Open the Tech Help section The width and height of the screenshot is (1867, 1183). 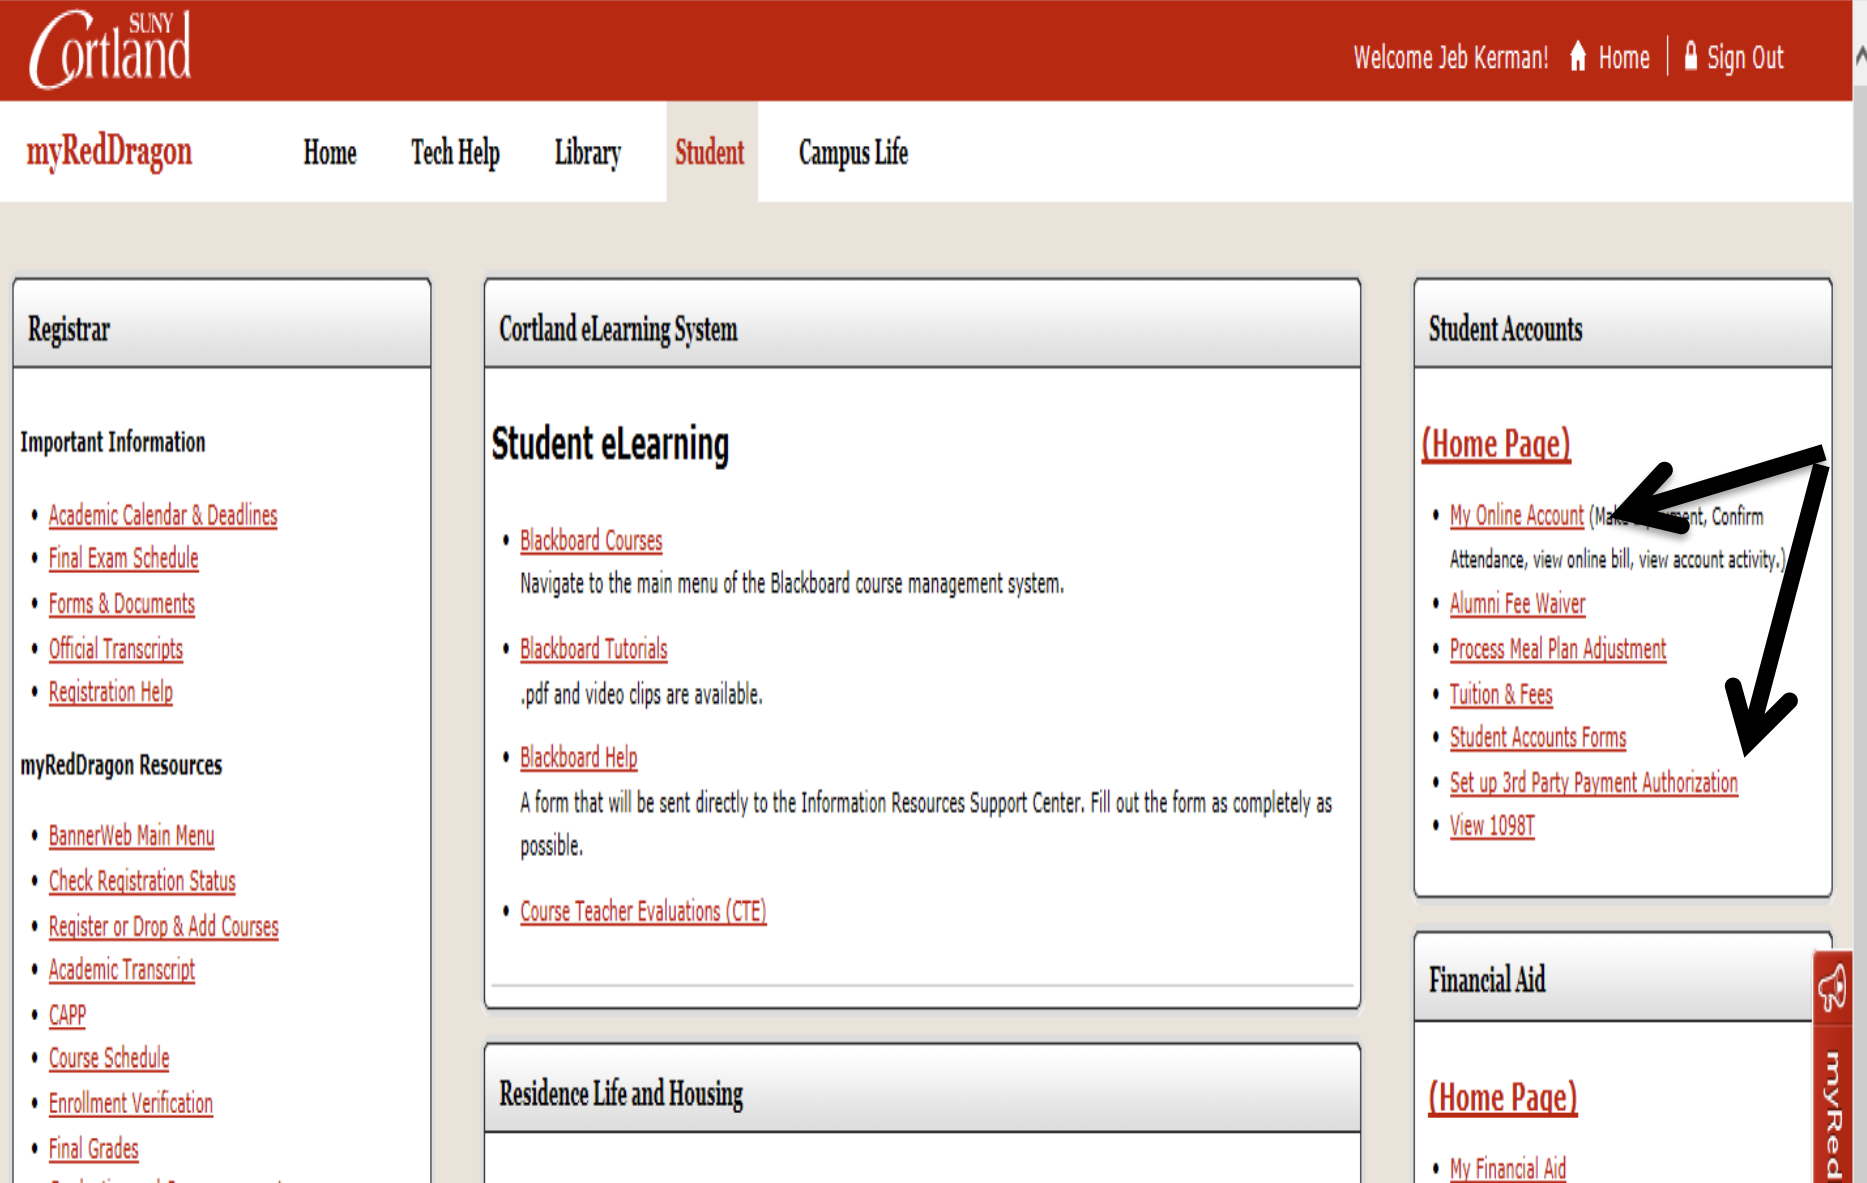455,152
